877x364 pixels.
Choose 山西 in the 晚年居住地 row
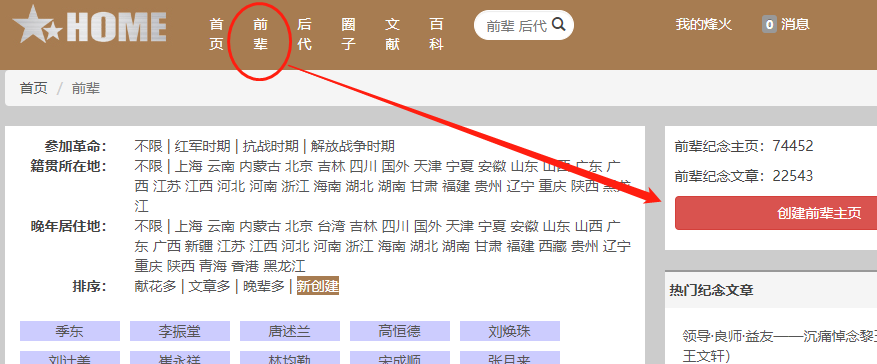(589, 226)
